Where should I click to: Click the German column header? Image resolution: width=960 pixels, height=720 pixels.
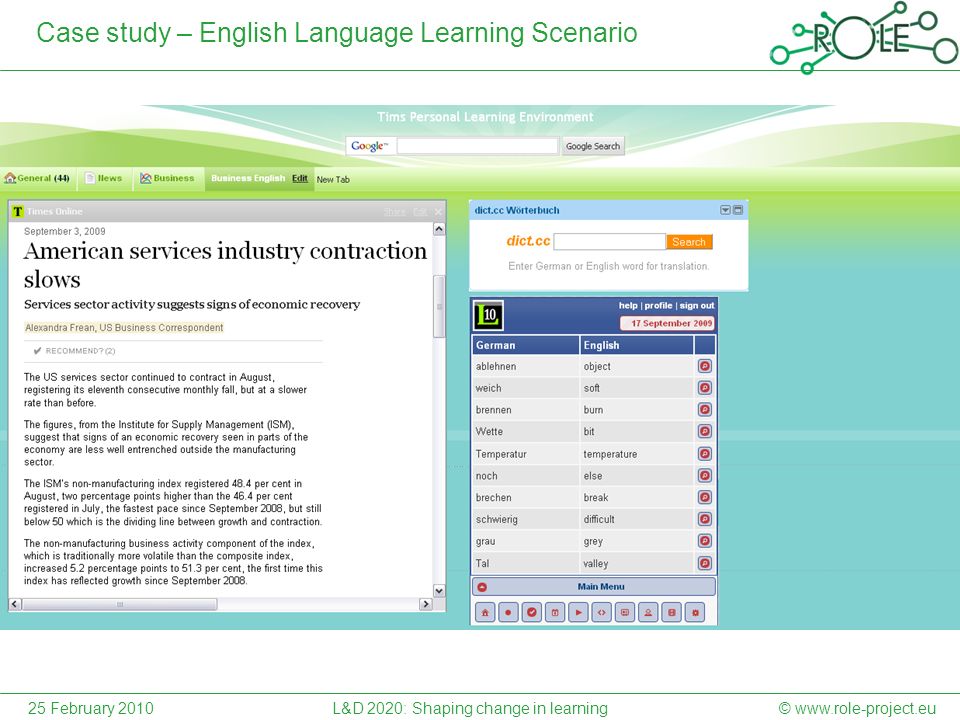click(526, 345)
